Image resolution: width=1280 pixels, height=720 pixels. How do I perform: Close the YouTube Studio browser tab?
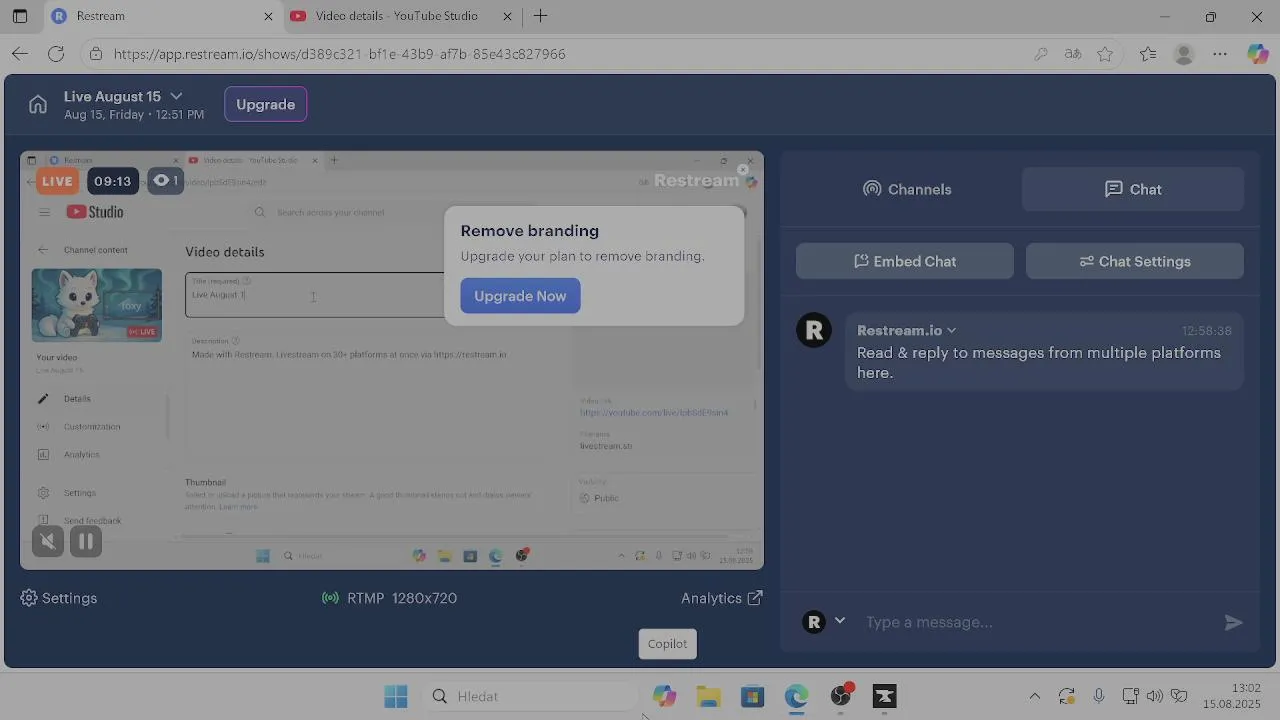pos(507,16)
